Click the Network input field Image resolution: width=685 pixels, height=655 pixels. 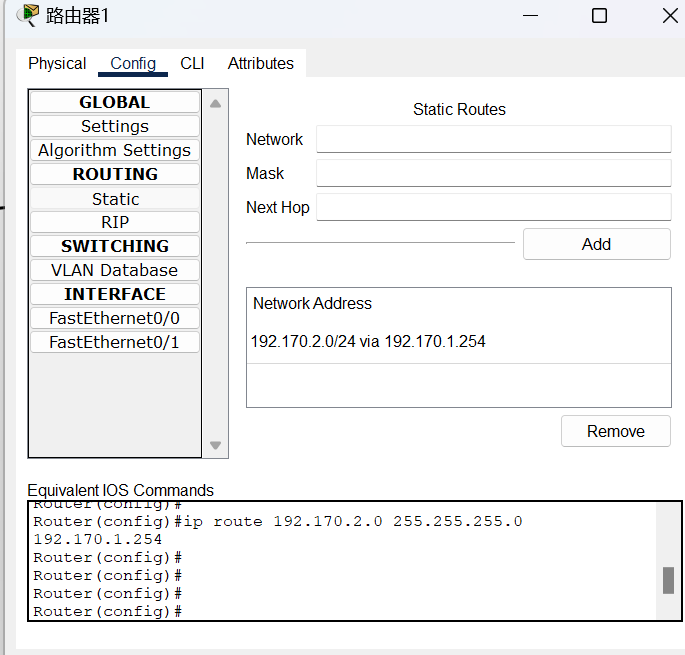(493, 139)
